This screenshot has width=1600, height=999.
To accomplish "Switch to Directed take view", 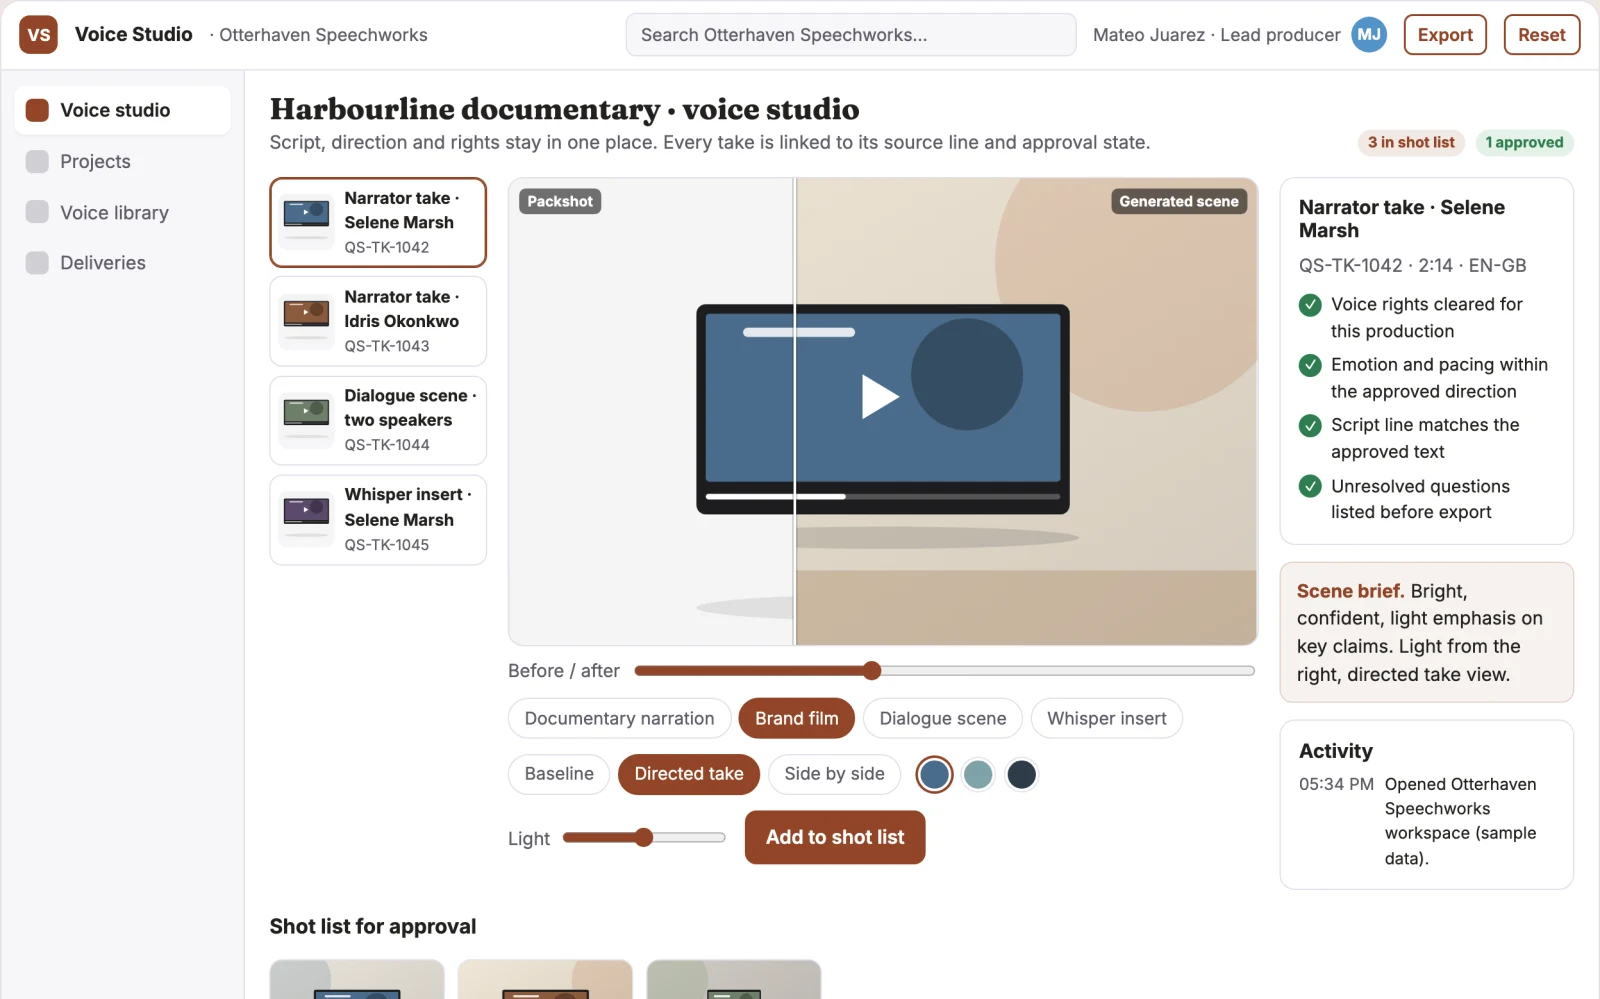I will click(x=689, y=774).
